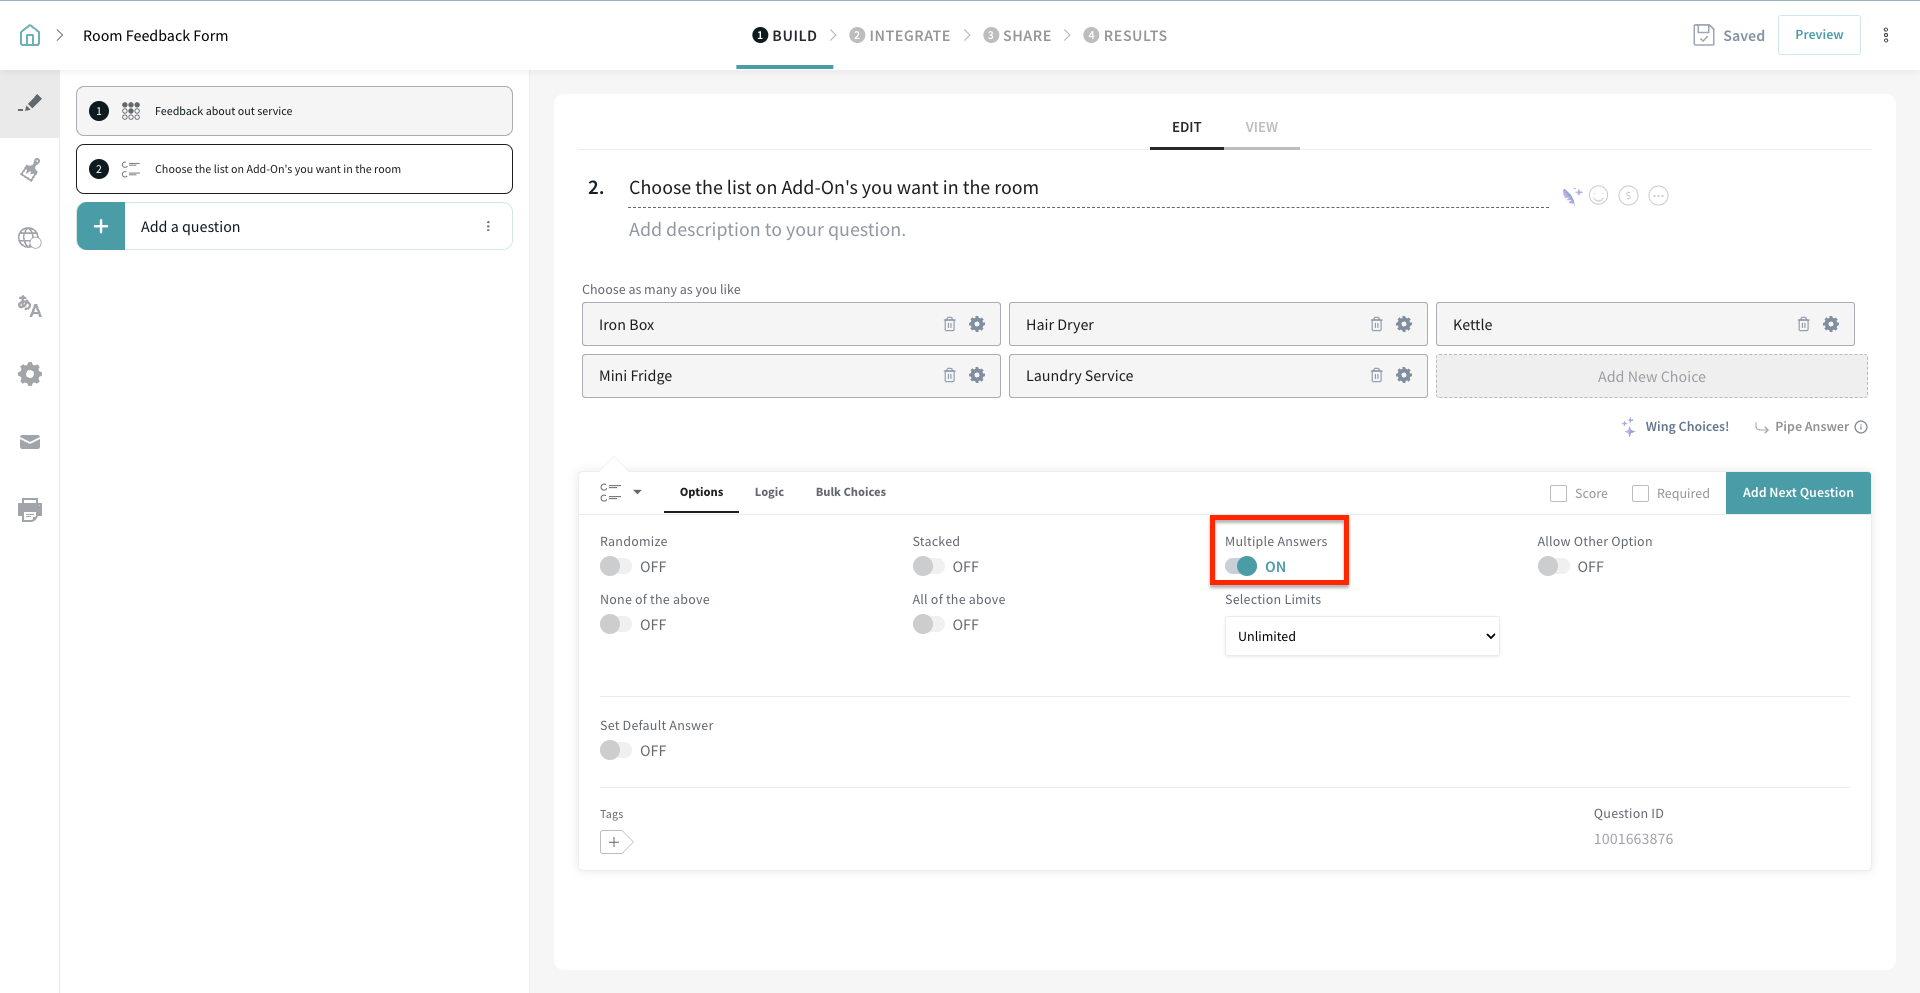Switch to the VIEW tab

pos(1261,127)
